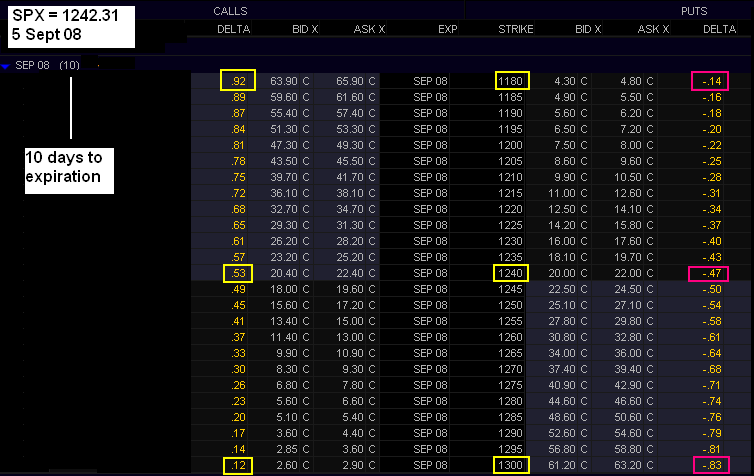The height and width of the screenshot is (476, 754).
Task: Click put ask 12.60 at 1215 strike
Action: [628, 193]
